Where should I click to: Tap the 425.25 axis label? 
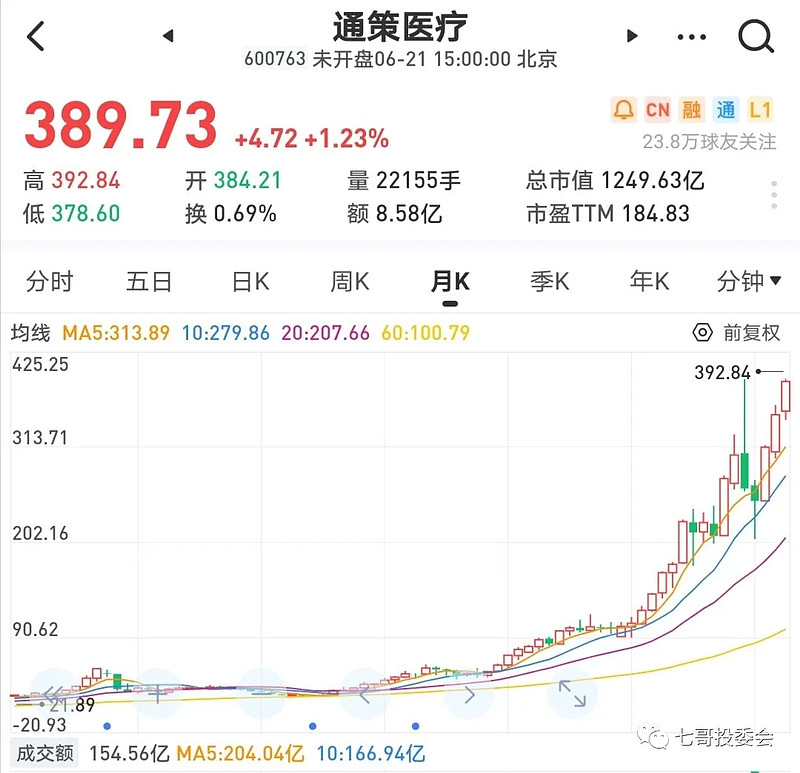(x=40, y=364)
